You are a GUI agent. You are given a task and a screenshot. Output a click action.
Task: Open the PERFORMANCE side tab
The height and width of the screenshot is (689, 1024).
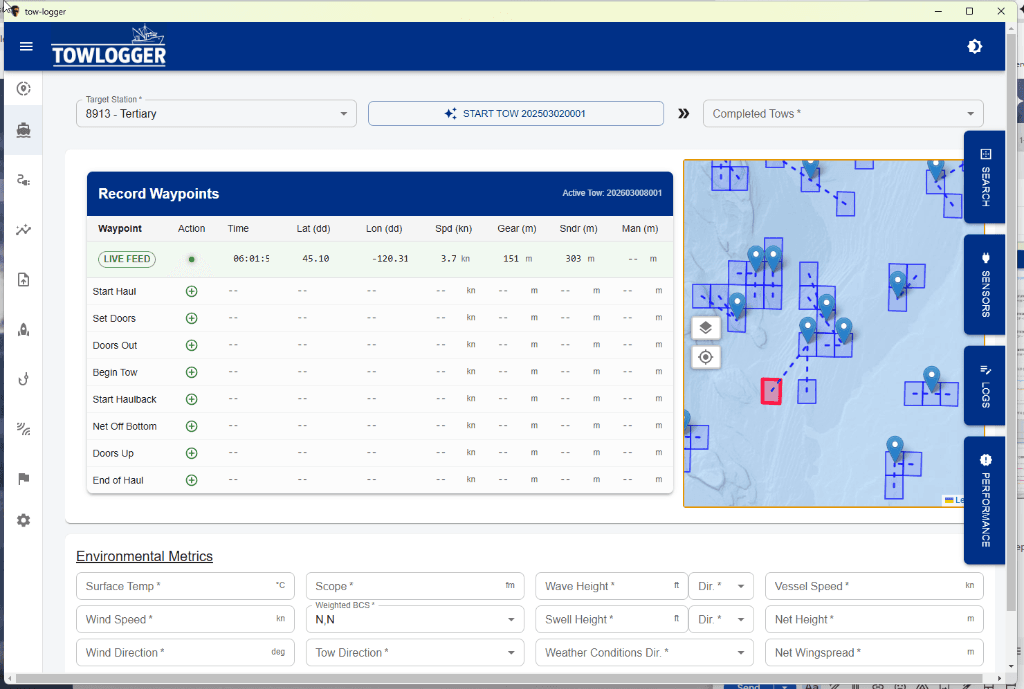[x=985, y=500]
